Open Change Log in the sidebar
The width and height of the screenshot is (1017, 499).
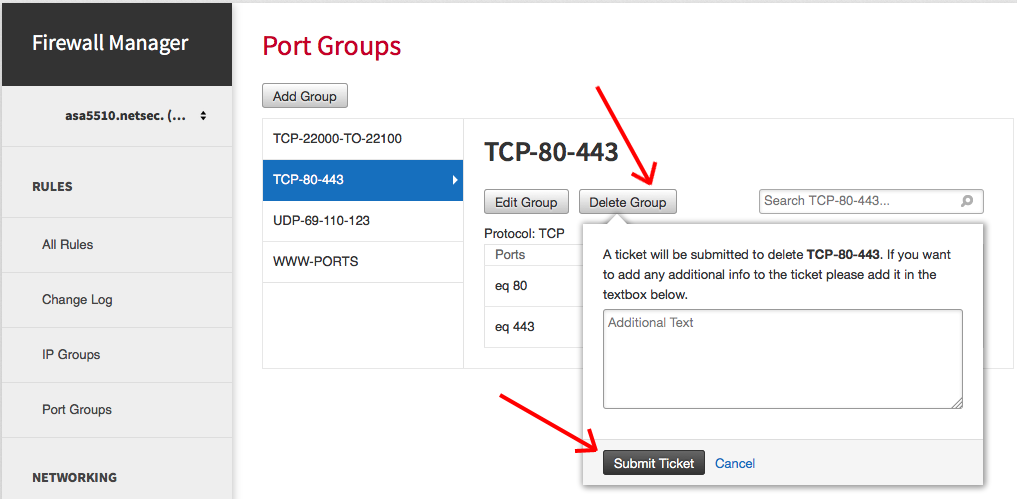[x=77, y=300]
